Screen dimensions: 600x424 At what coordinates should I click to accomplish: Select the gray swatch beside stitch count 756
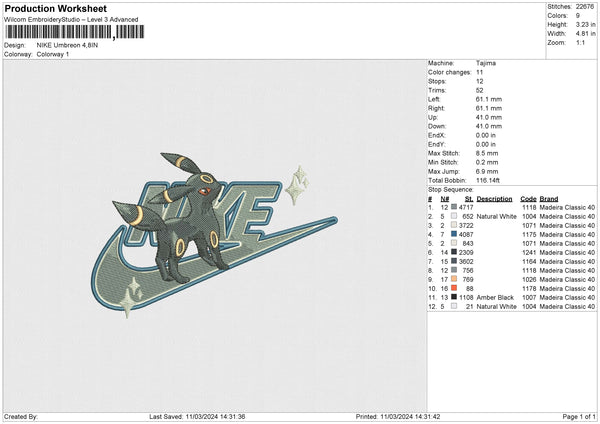(454, 270)
